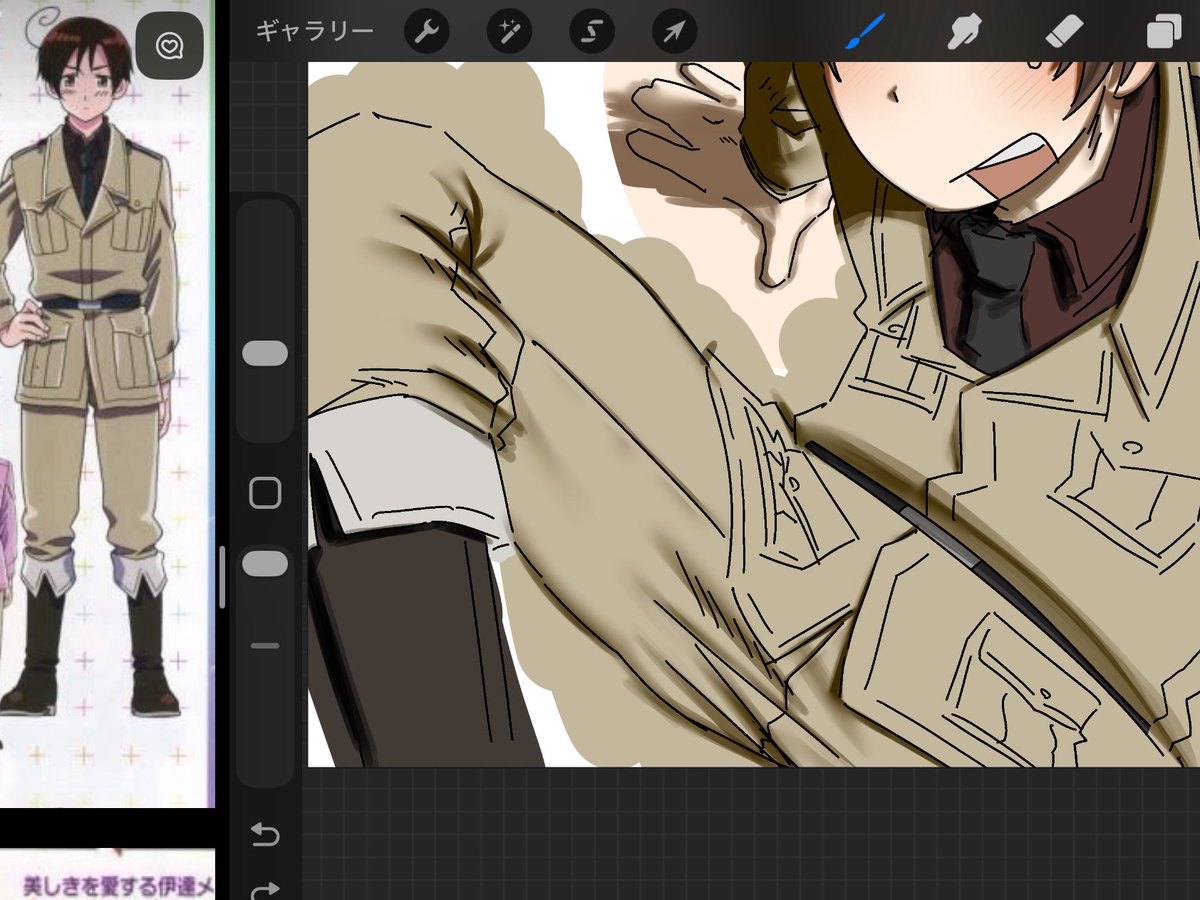Viewport: 1200px width, 900px height.
Task: Tap the square Modify button in sidebar
Action: pos(265,493)
